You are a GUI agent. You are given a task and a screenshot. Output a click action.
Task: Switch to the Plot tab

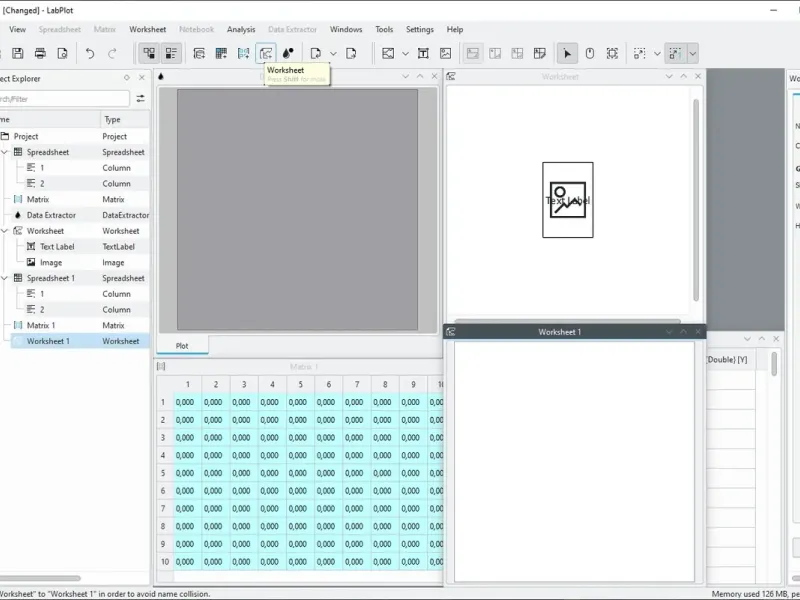click(182, 345)
